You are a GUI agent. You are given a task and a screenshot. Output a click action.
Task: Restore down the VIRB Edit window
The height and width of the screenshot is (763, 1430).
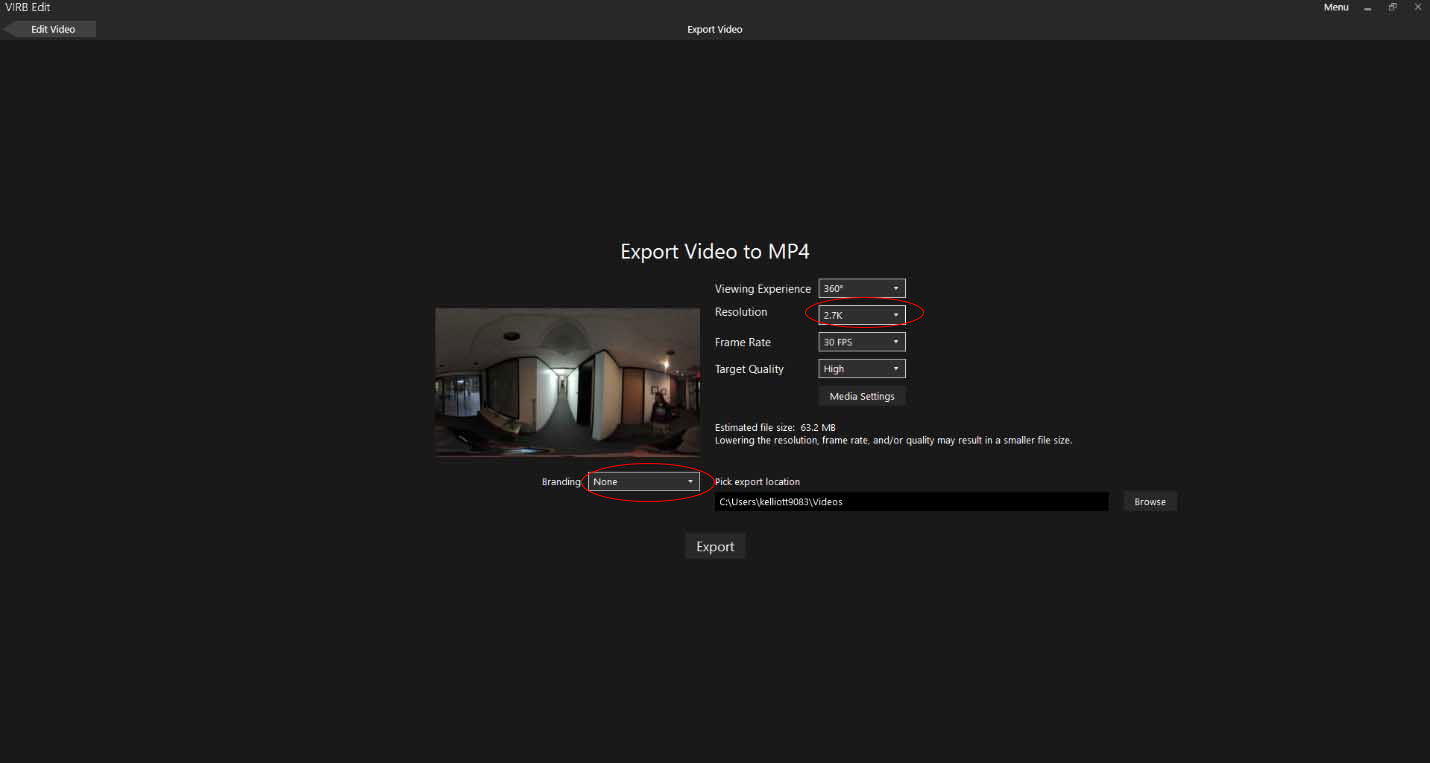[1392, 8]
